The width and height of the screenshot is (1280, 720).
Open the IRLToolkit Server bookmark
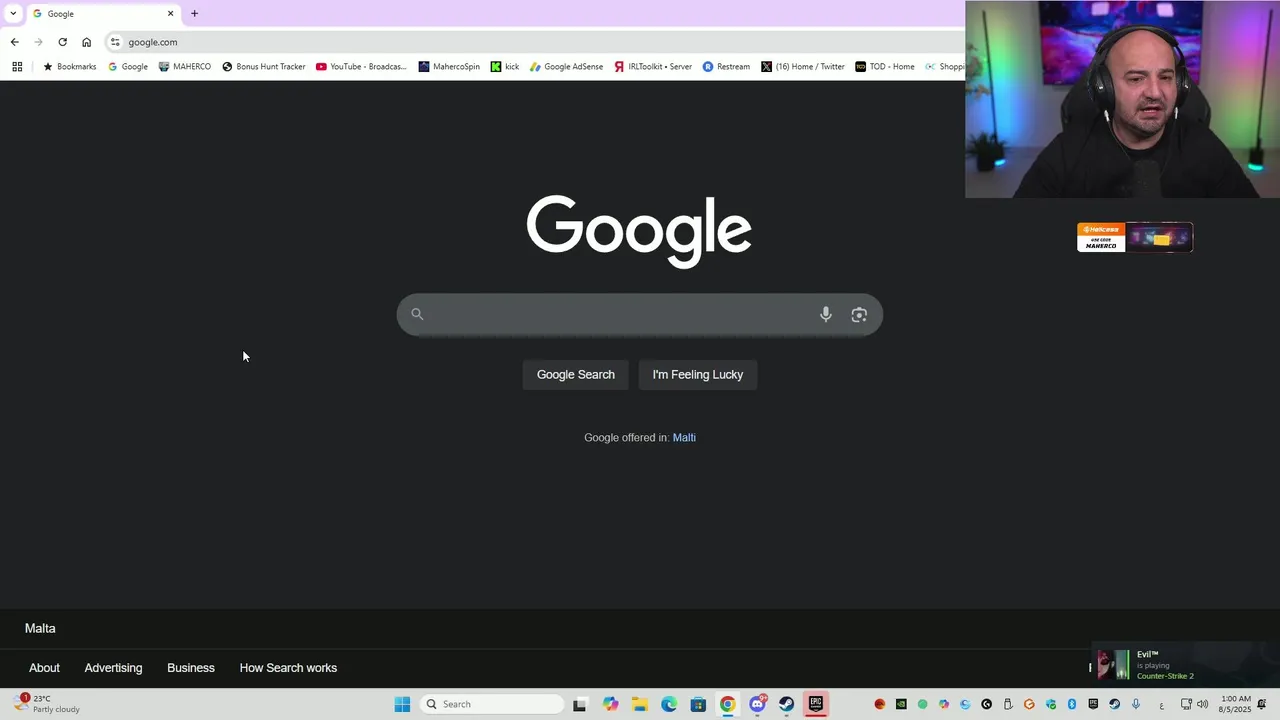pos(653,67)
